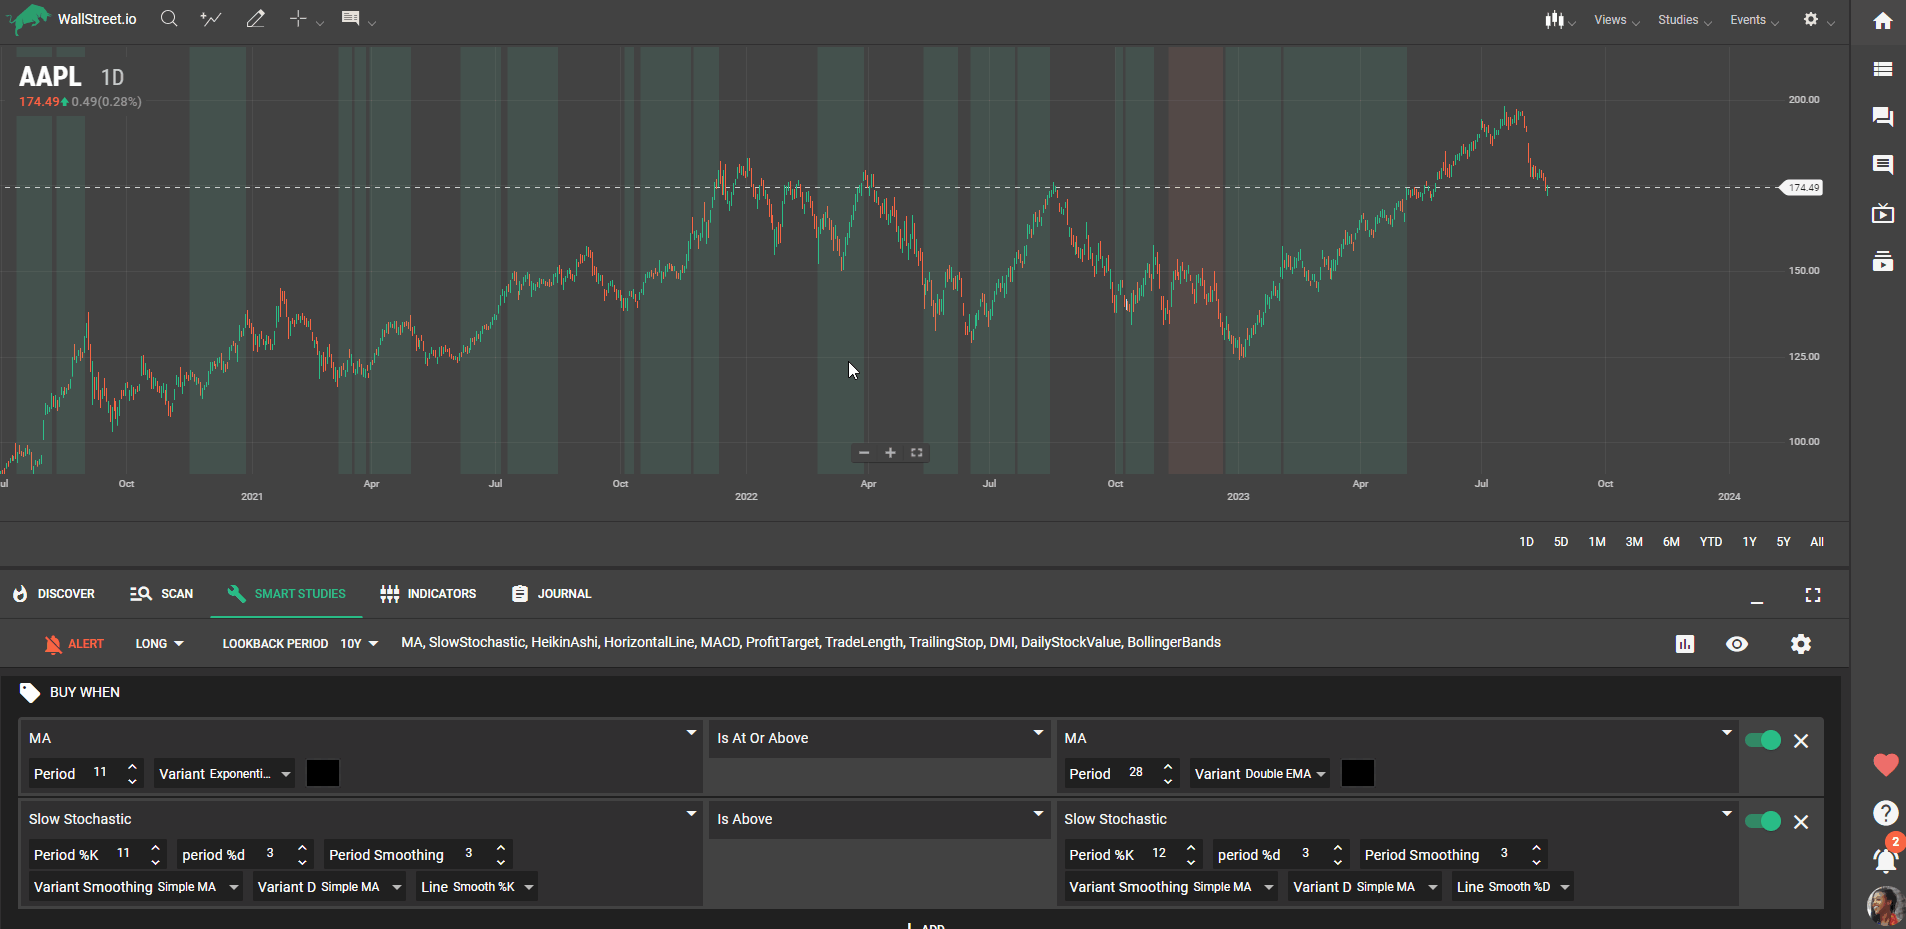Click the help question mark icon
The image size is (1906, 929).
click(x=1885, y=813)
